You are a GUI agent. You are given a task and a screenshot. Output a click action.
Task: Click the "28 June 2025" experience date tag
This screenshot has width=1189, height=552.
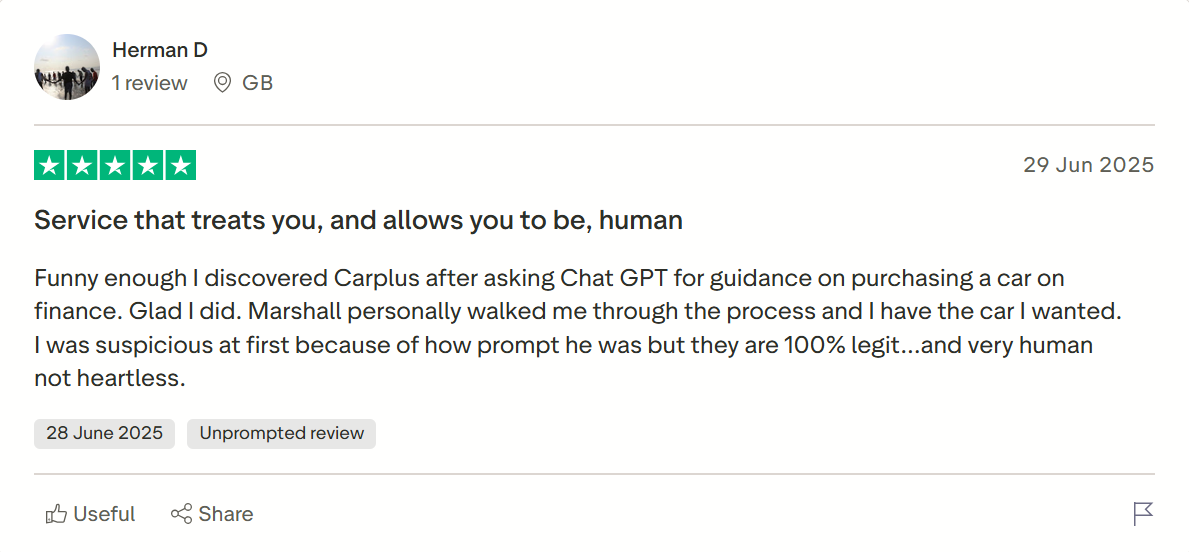104,434
